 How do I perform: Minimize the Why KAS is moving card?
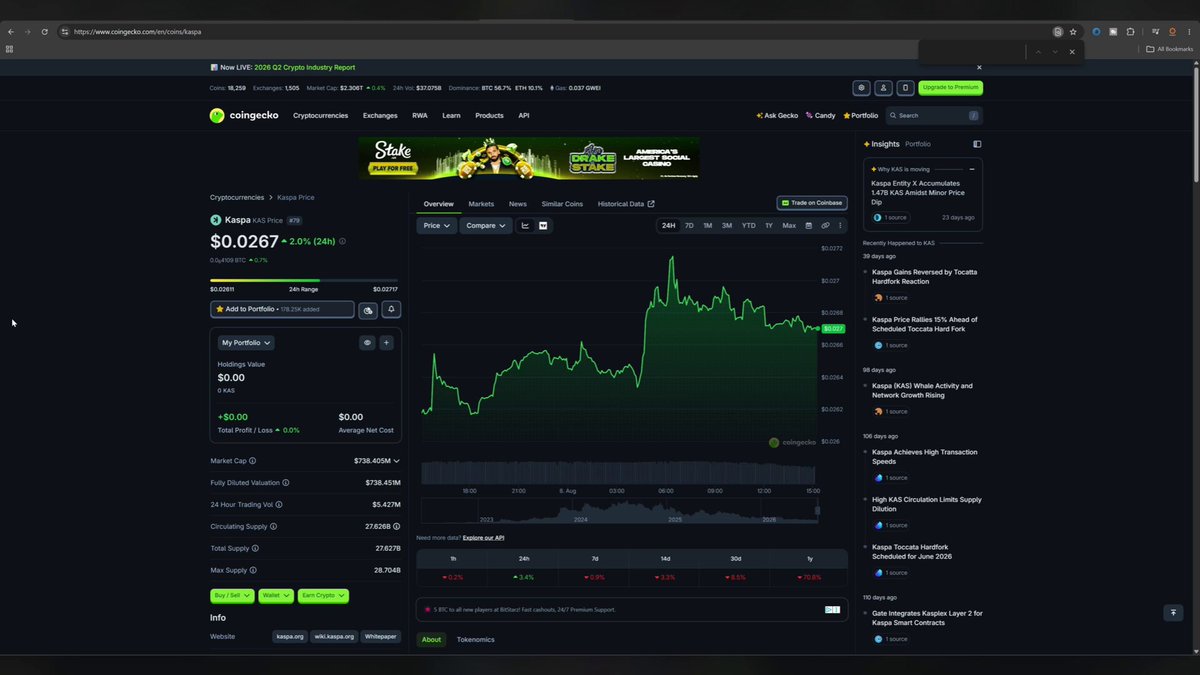972,169
